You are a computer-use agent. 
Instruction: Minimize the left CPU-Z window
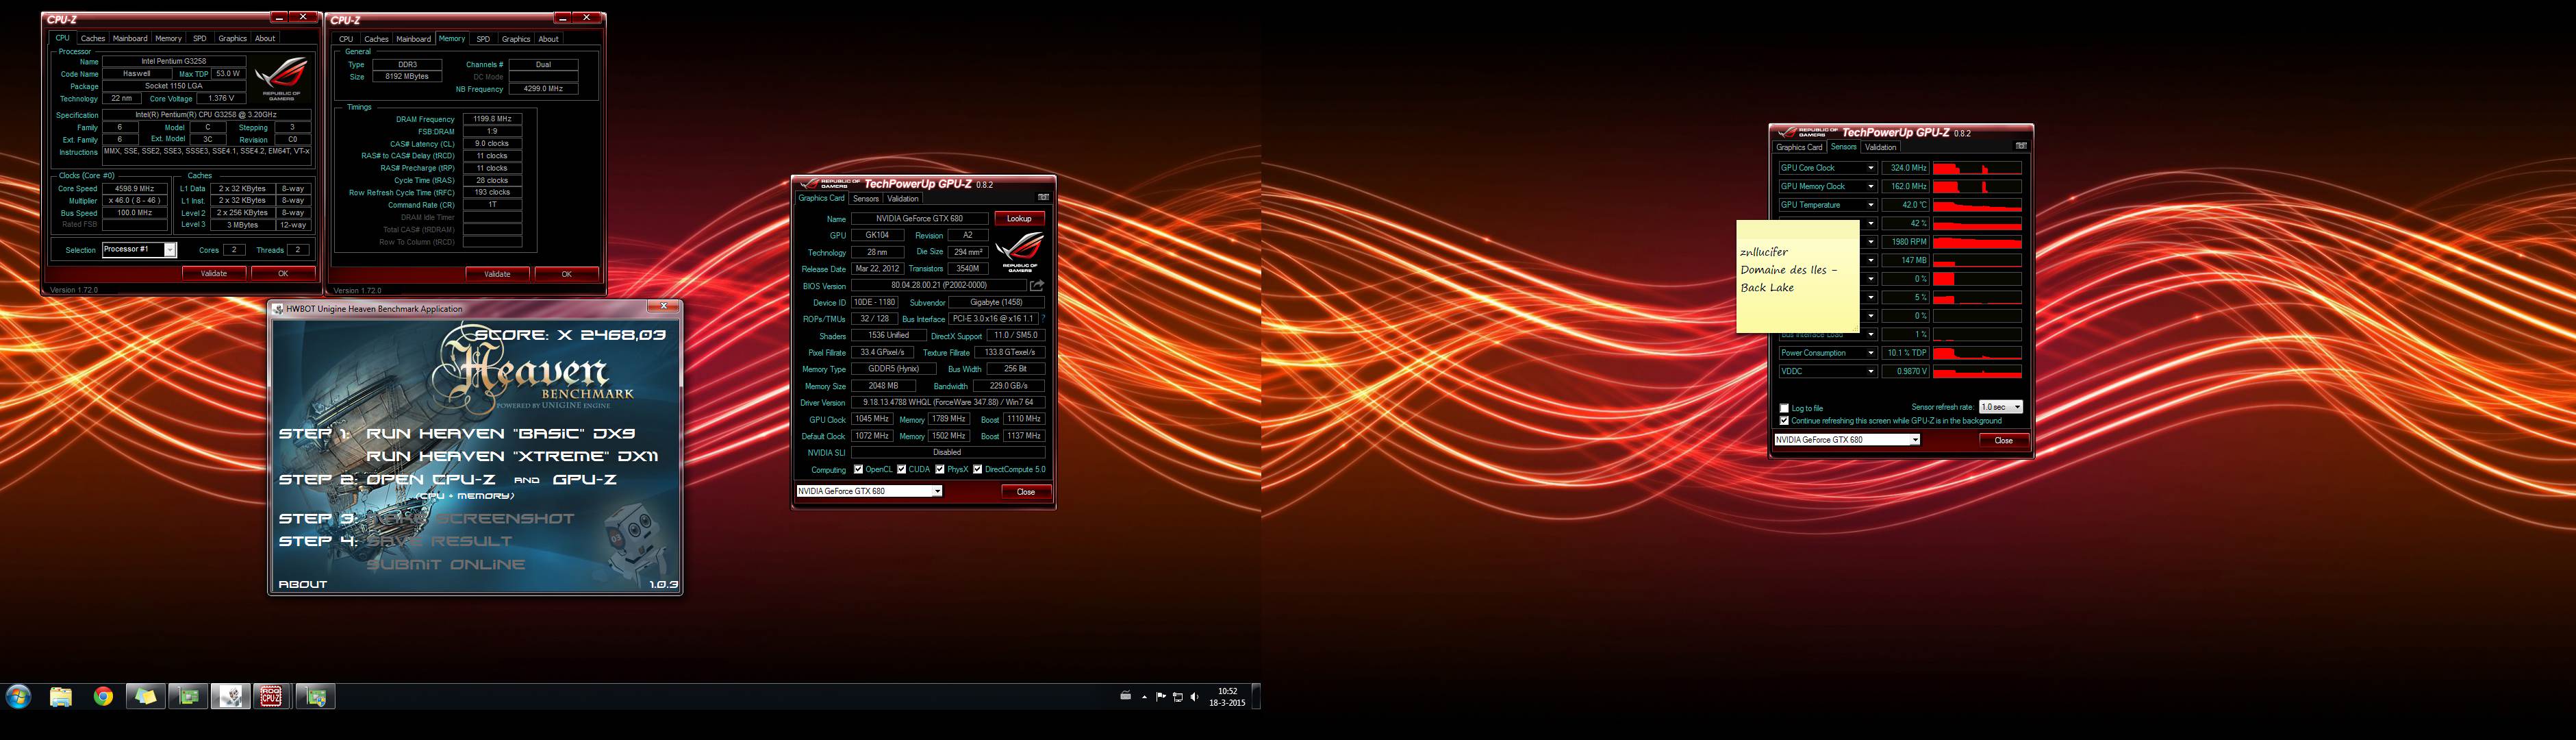[280, 18]
